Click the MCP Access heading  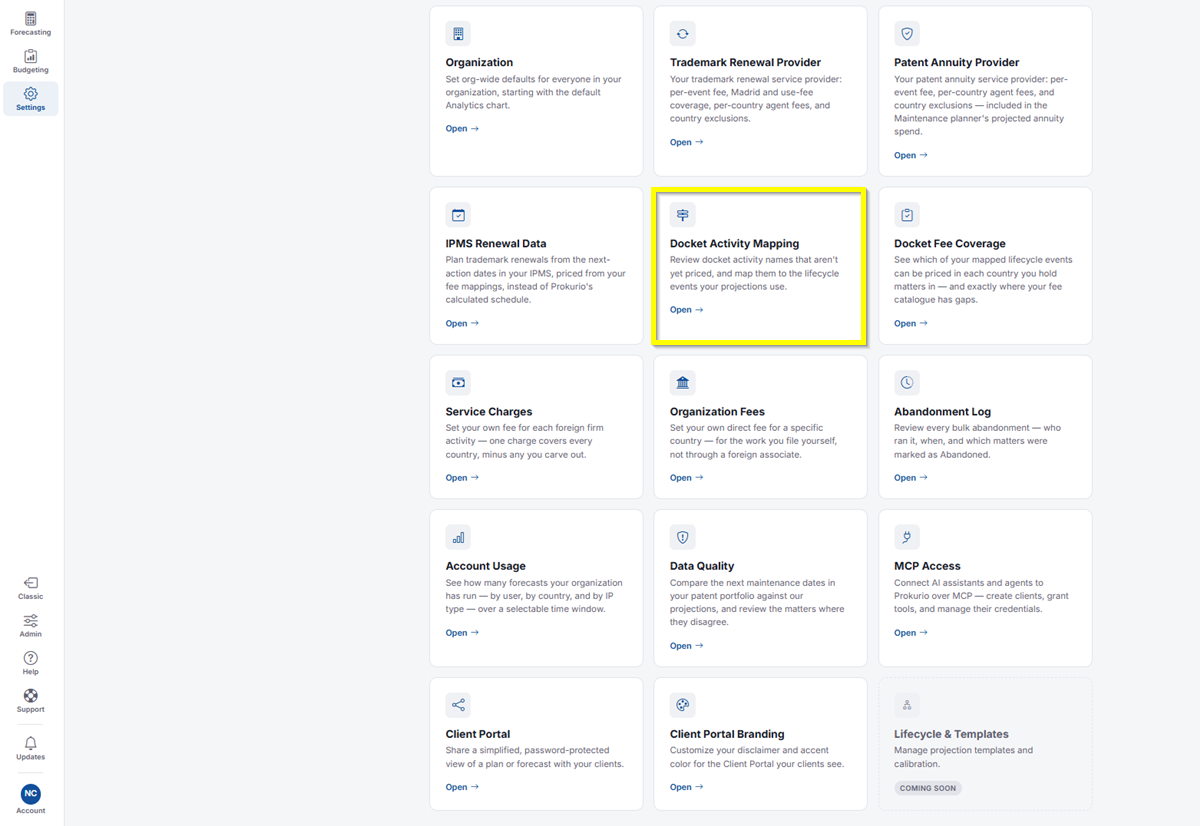point(928,566)
